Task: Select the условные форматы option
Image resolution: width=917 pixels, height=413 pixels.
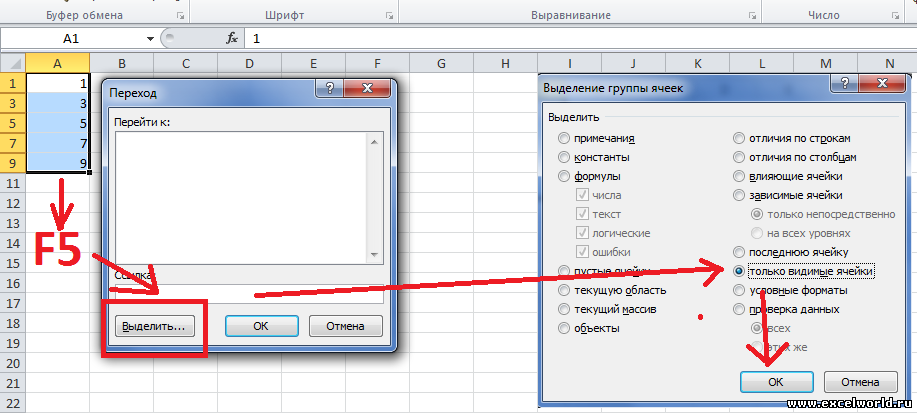Action: coord(790,290)
